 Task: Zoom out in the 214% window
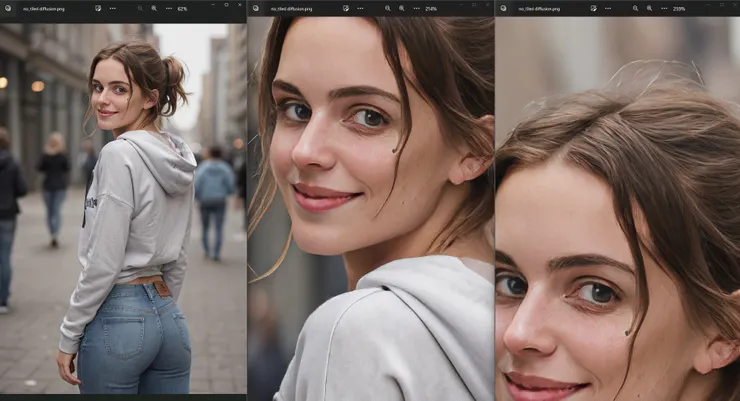(x=386, y=8)
